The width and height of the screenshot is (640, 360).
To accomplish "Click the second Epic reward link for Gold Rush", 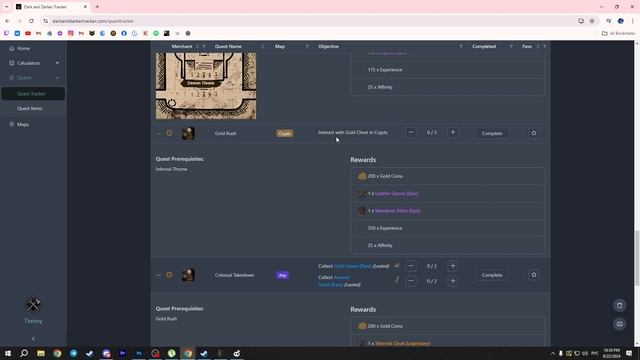I will (x=398, y=211).
